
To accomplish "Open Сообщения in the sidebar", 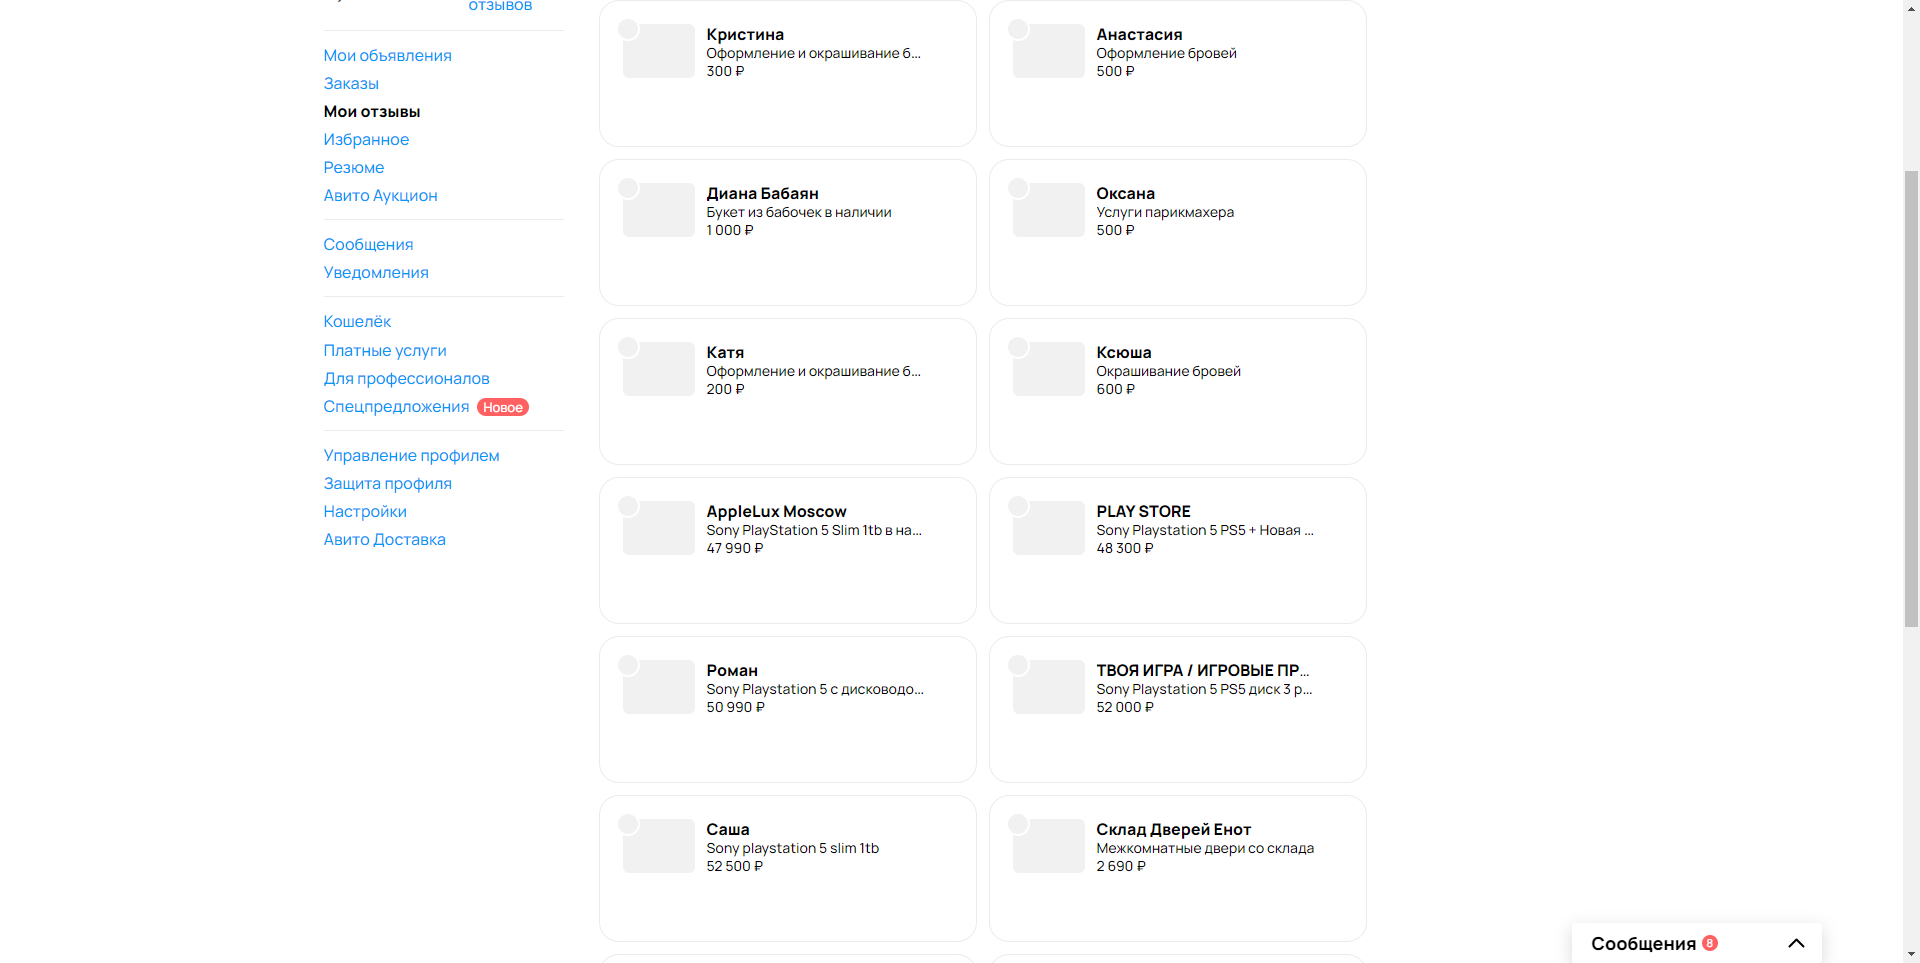I will (x=368, y=244).
